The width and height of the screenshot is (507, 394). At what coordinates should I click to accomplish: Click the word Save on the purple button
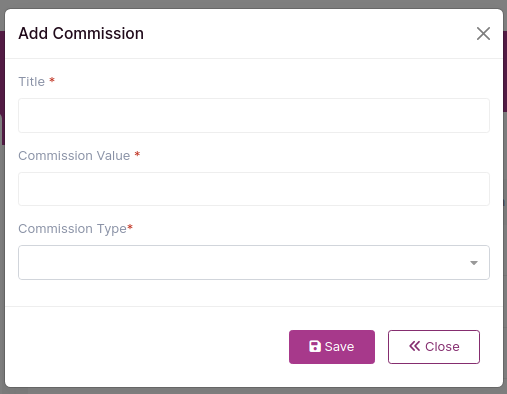click(x=339, y=347)
